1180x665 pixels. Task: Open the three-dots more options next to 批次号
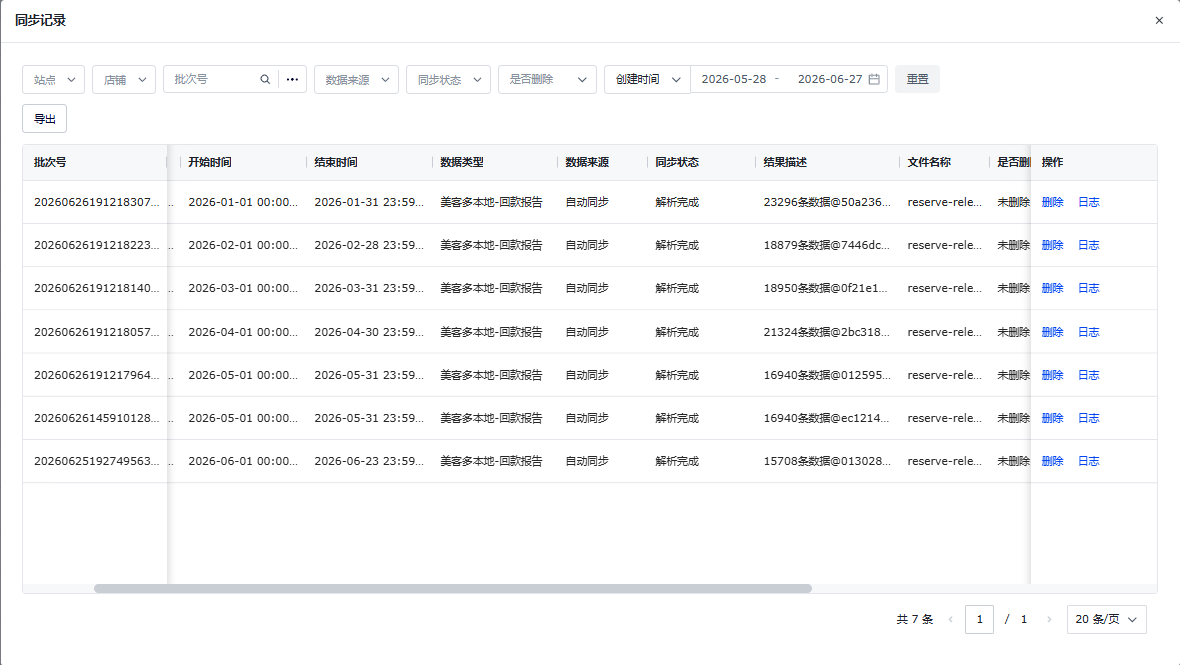[293, 79]
